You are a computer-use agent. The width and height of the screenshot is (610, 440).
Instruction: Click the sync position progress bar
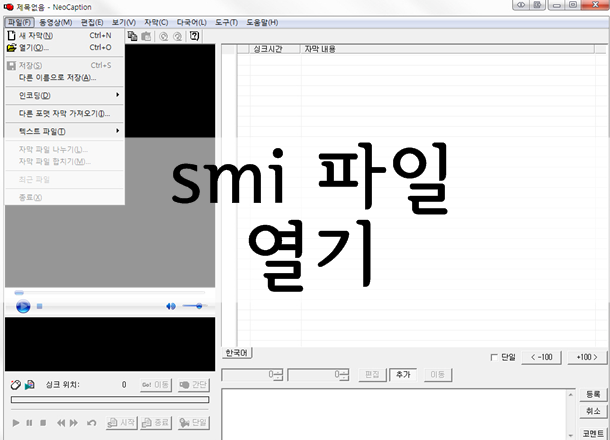pyautogui.click(x=110, y=400)
